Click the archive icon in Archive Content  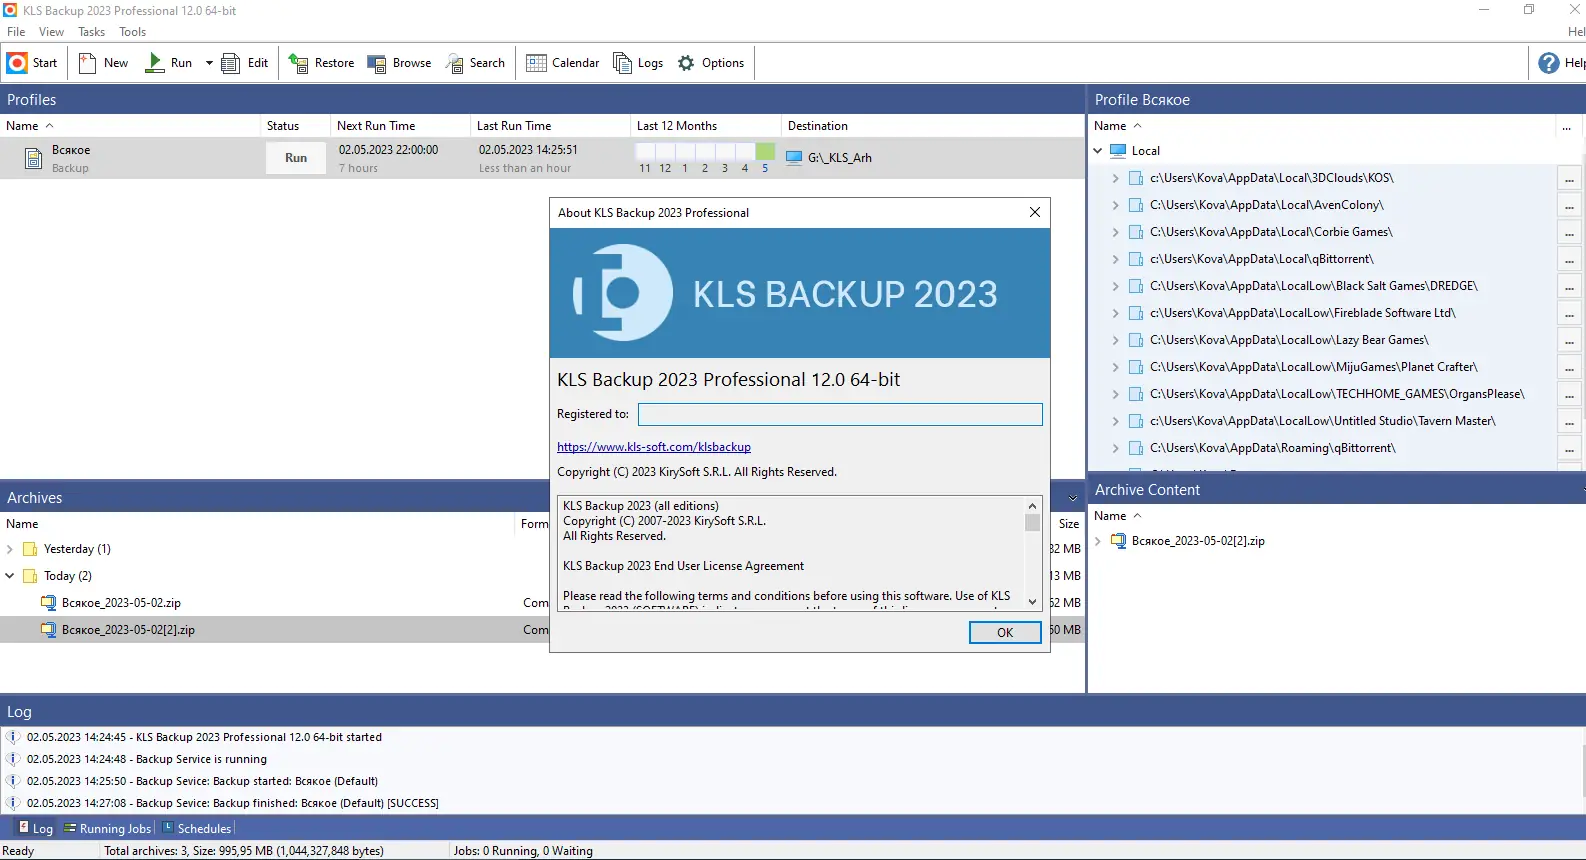point(1118,541)
